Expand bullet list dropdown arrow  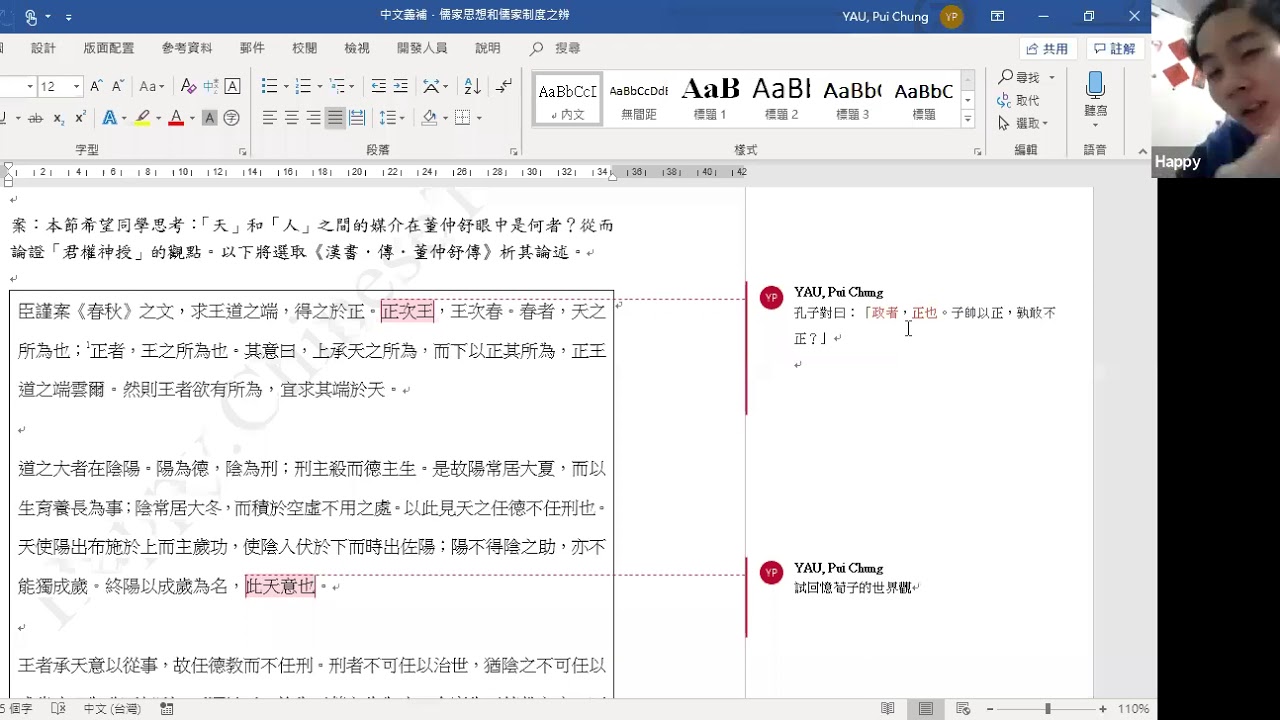[286, 86]
